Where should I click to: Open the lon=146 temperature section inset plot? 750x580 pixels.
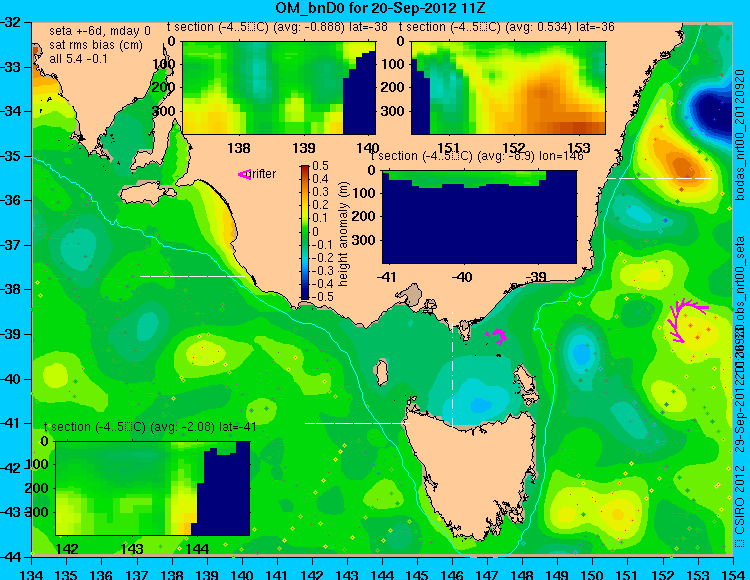479,217
